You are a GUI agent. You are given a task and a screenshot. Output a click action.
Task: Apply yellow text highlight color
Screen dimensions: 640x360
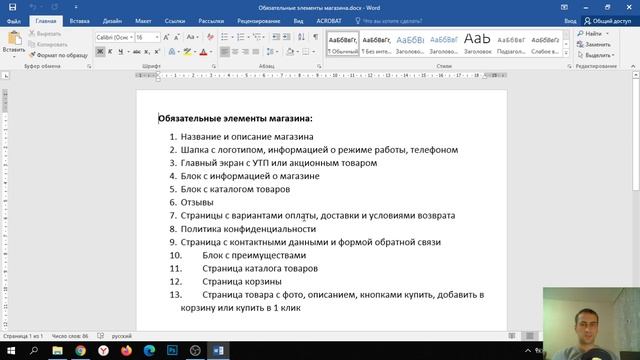pos(187,52)
